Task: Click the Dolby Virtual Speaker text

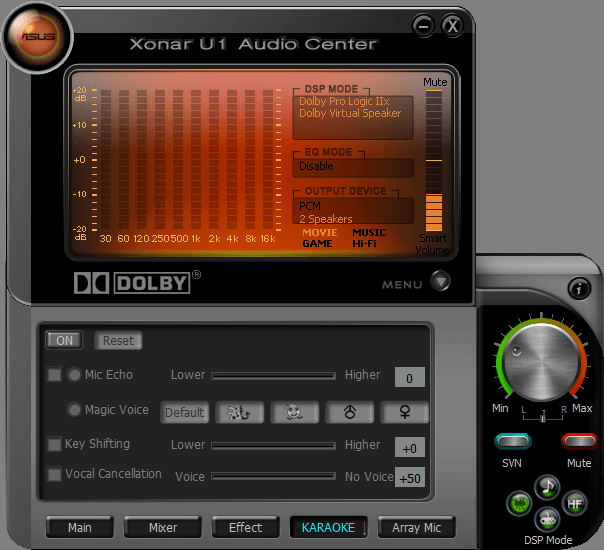Action: click(350, 113)
